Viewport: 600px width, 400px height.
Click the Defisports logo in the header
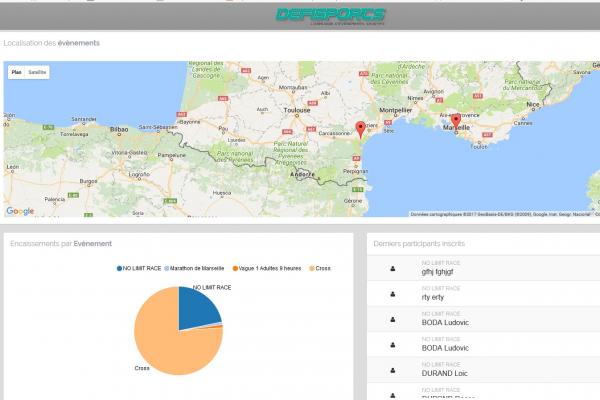[x=330, y=16]
